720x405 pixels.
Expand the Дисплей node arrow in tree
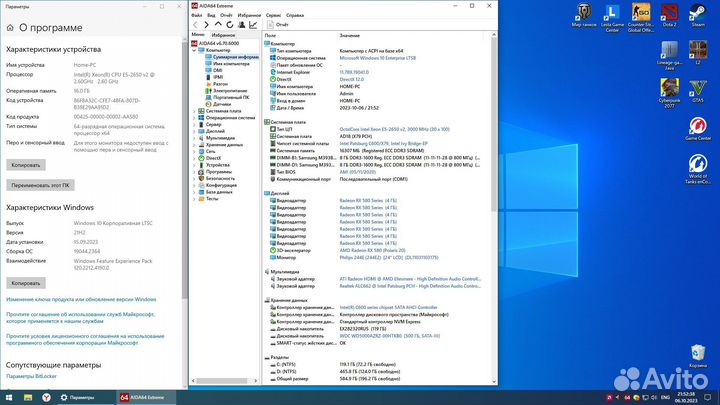pos(194,131)
